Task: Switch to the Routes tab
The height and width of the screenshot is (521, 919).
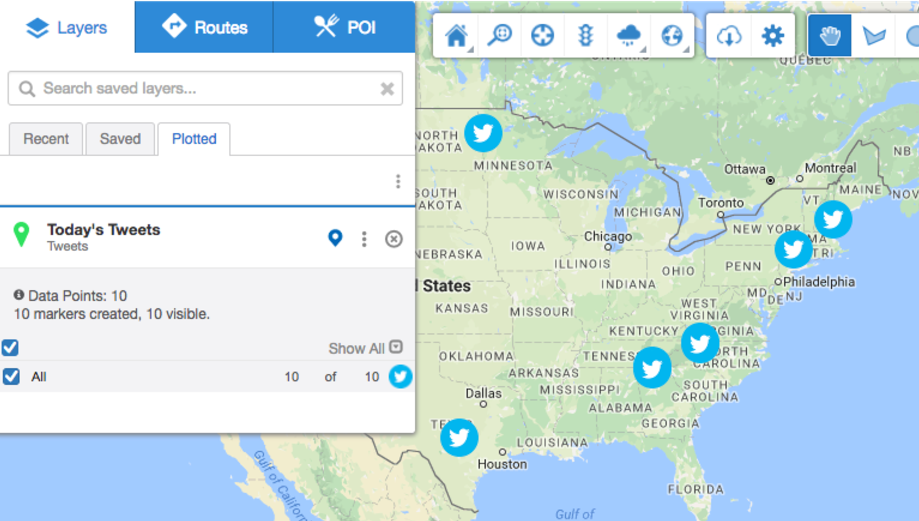Action: click(x=204, y=28)
